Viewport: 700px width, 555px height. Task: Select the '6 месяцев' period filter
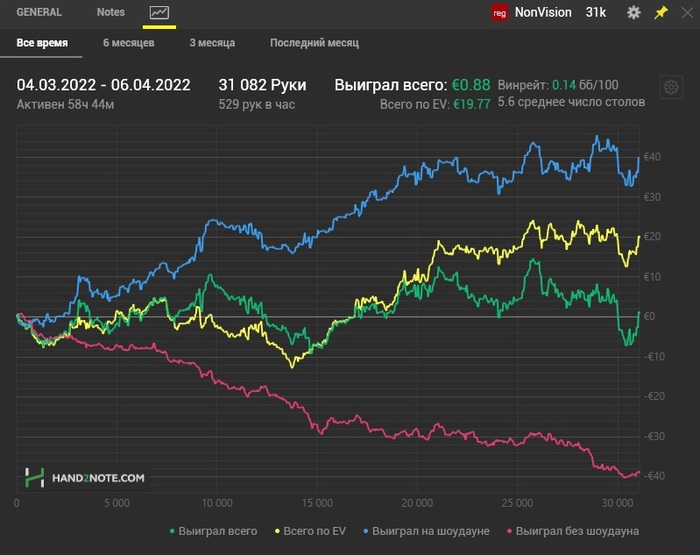click(x=128, y=43)
